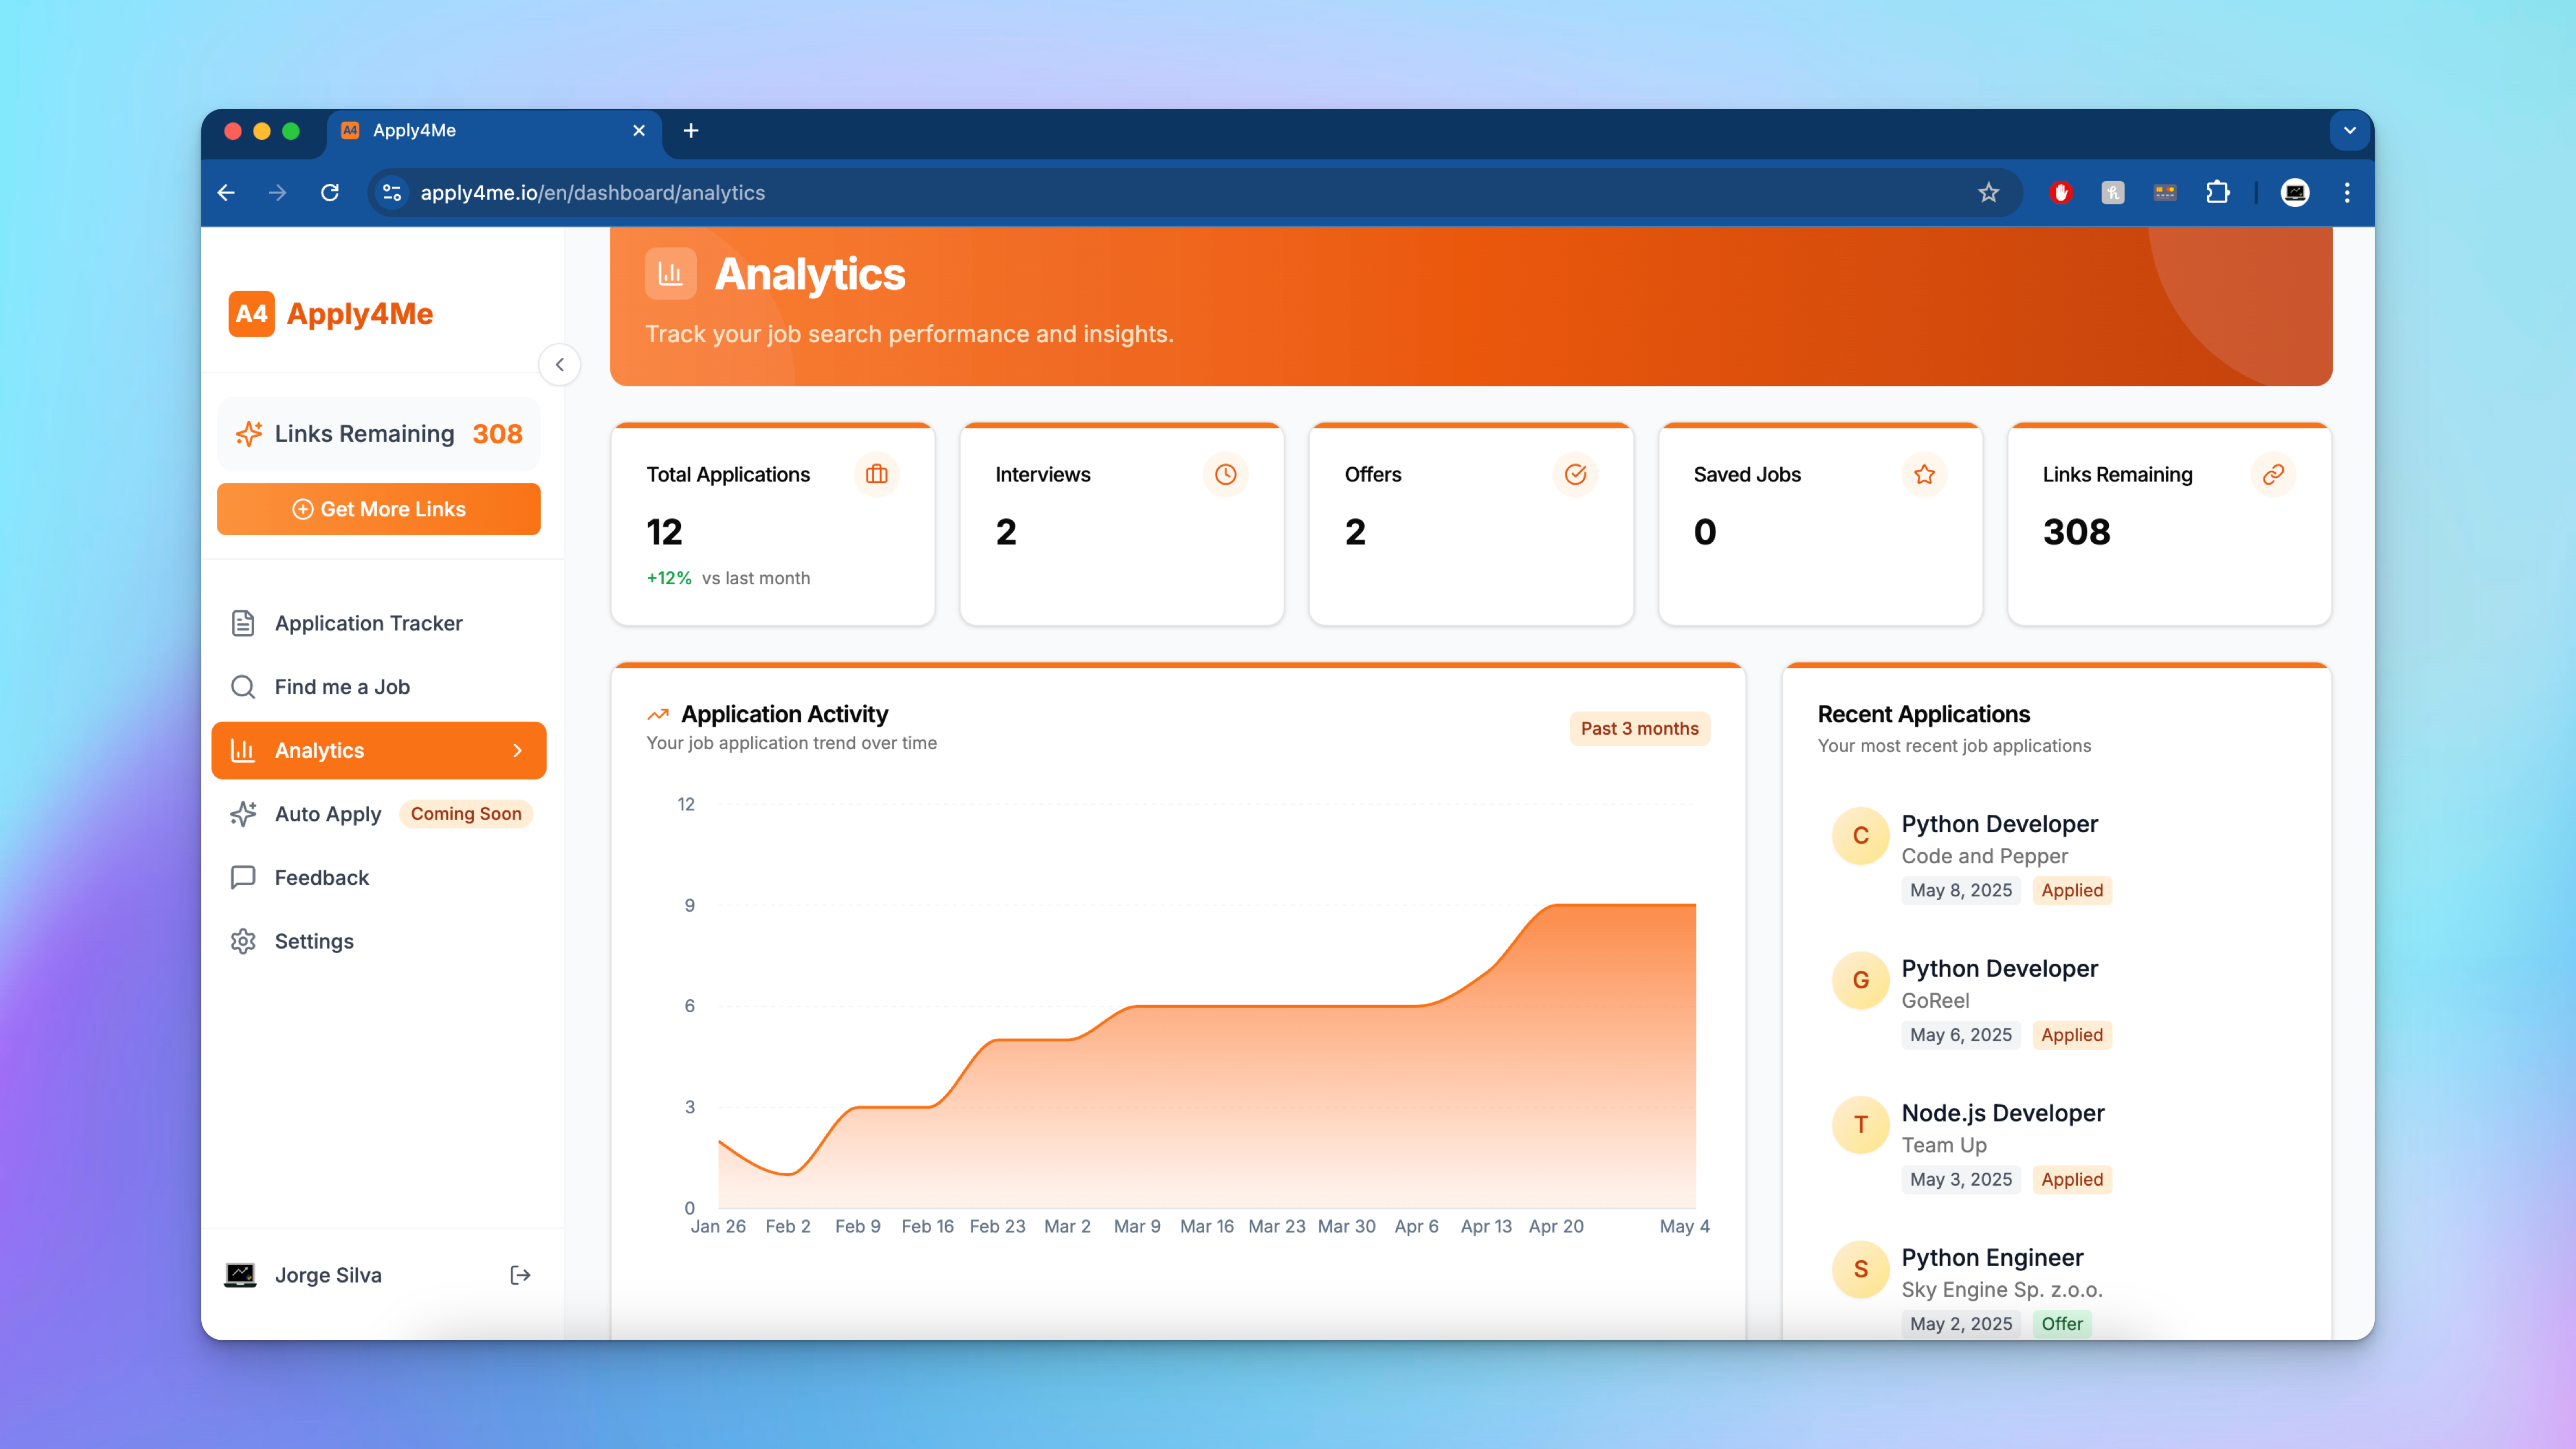Bookmark this page with the star icon
2576x1449 pixels.
tap(1988, 192)
